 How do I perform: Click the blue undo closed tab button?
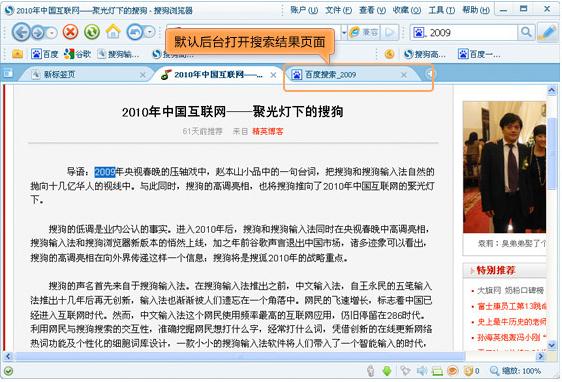(x=134, y=32)
